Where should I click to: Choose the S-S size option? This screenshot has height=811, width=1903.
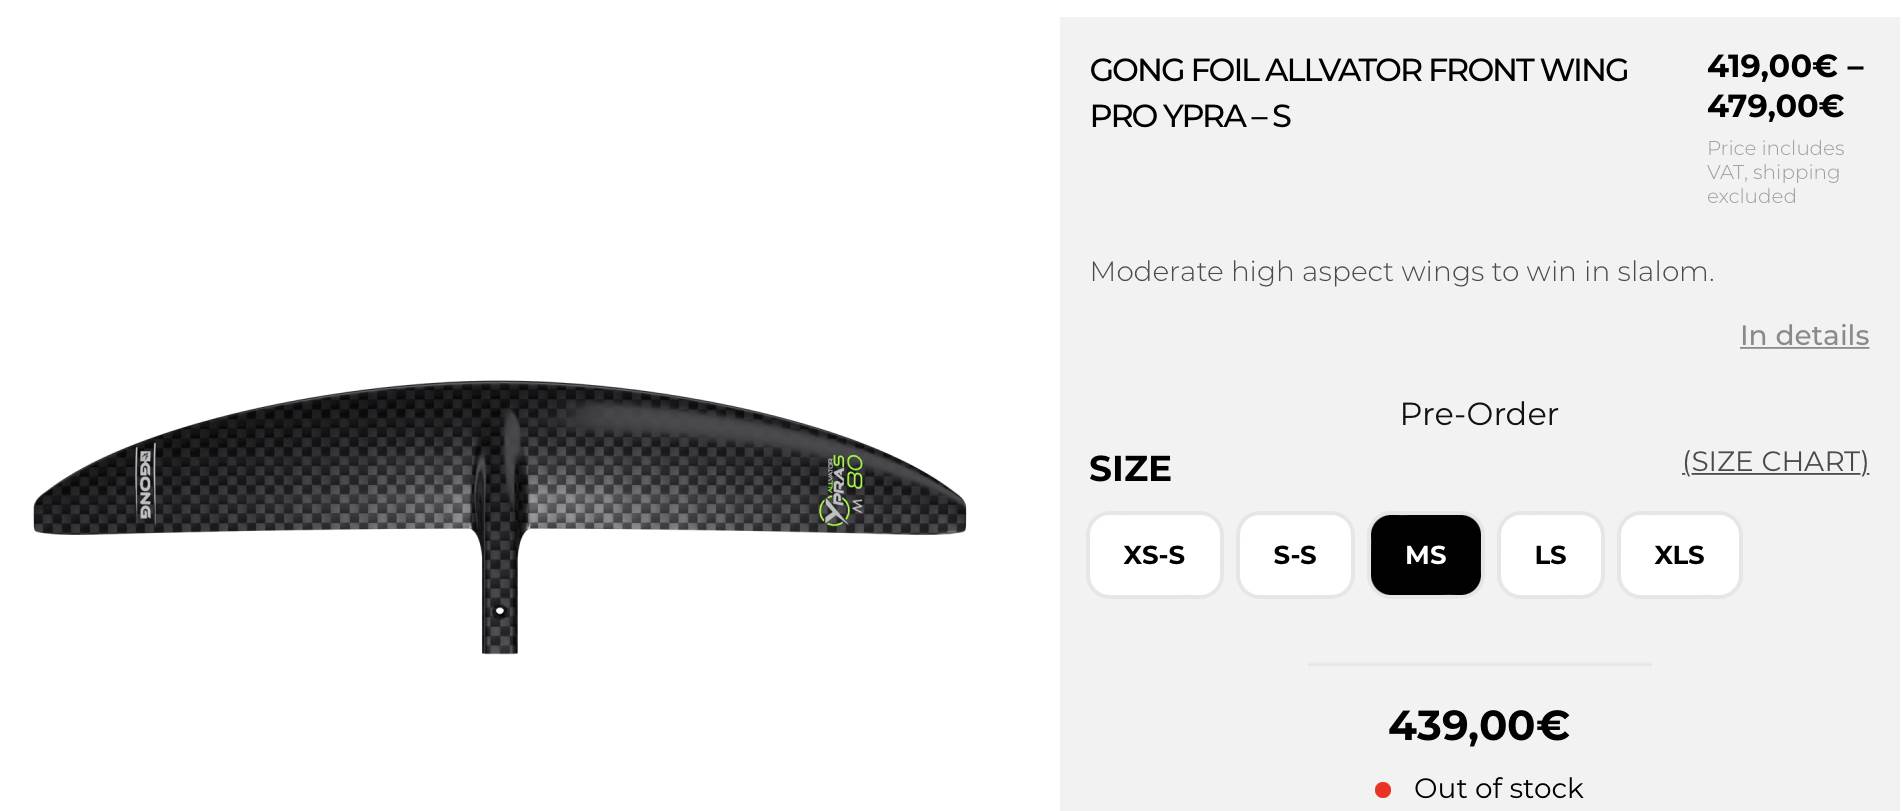tap(1294, 555)
